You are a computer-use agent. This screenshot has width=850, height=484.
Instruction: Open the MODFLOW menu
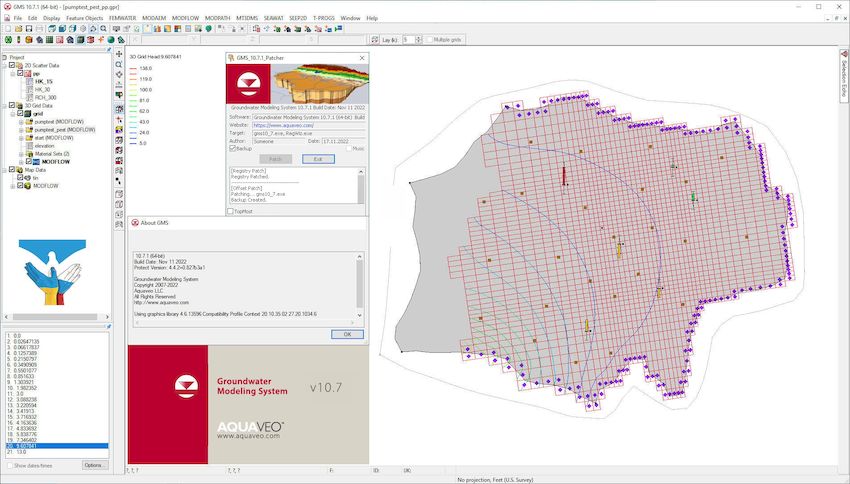186,18
